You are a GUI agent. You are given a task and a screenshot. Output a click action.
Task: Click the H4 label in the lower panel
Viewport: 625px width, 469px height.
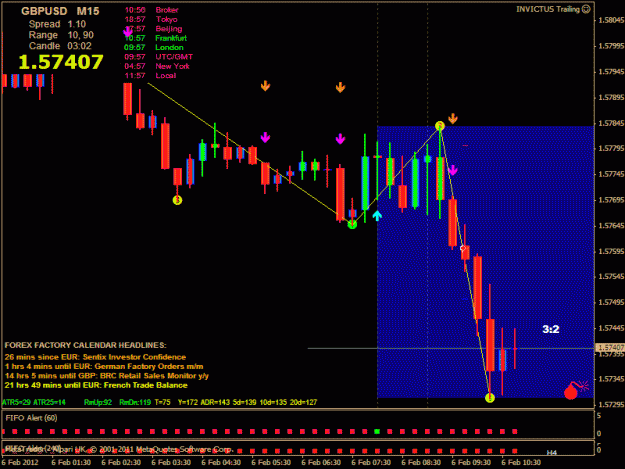[552, 453]
